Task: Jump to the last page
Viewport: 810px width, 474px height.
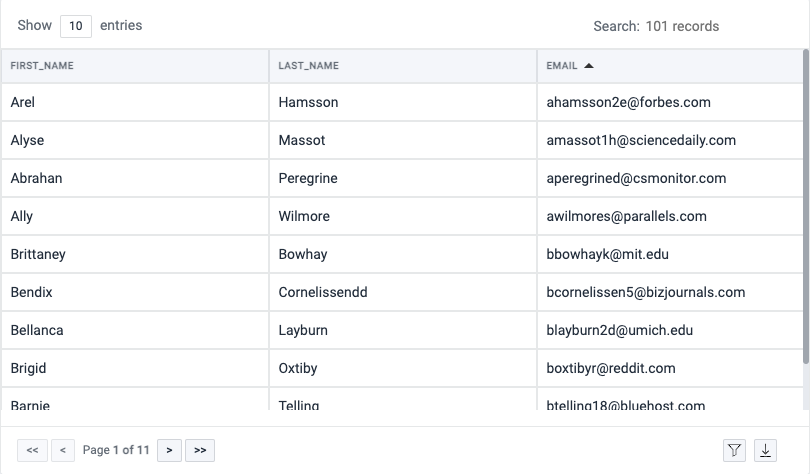Action: point(200,450)
